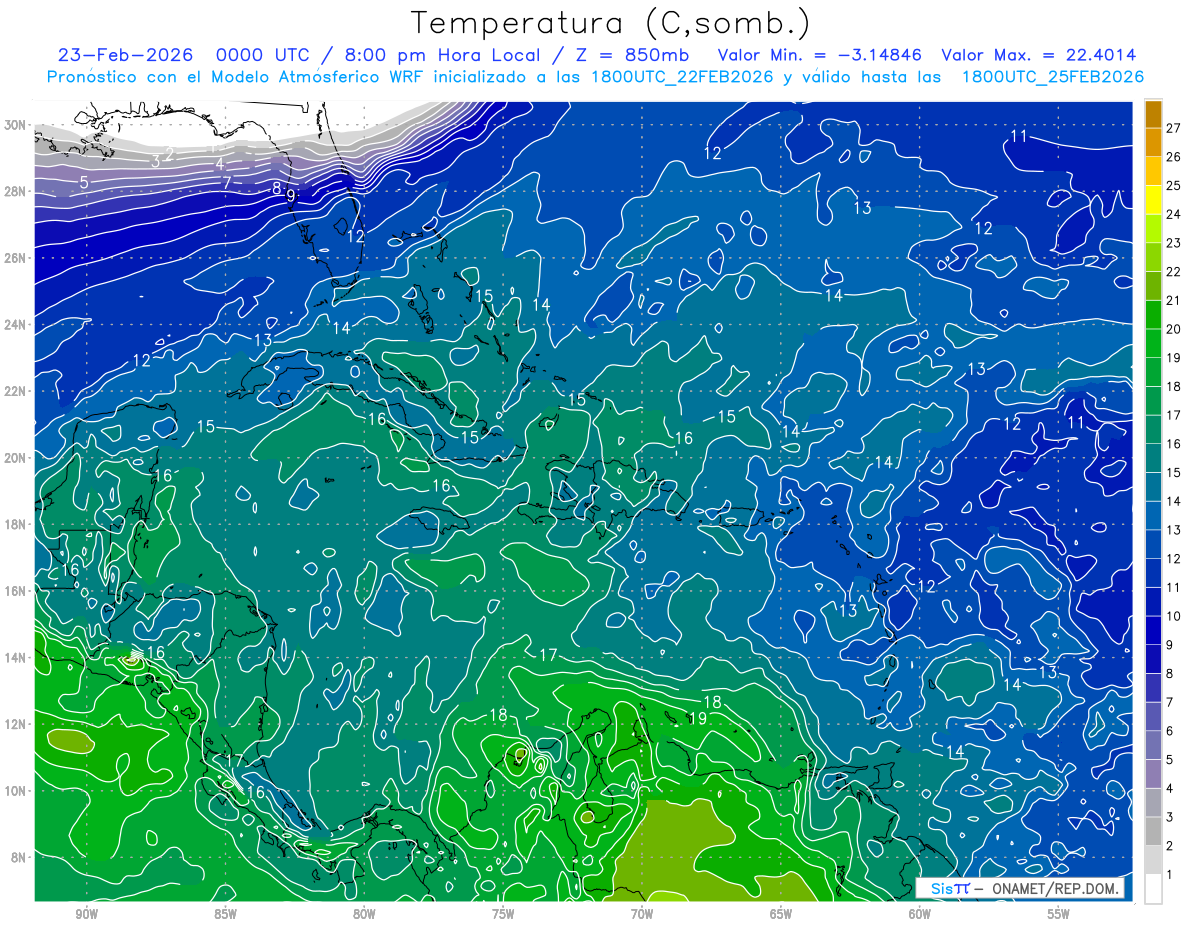Click the Modelo Atmosferico WRF phrase

click(319, 77)
